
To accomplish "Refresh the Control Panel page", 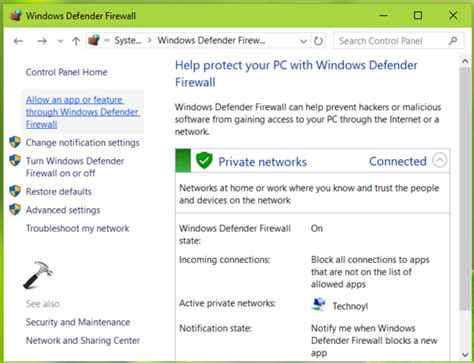I will (318, 41).
